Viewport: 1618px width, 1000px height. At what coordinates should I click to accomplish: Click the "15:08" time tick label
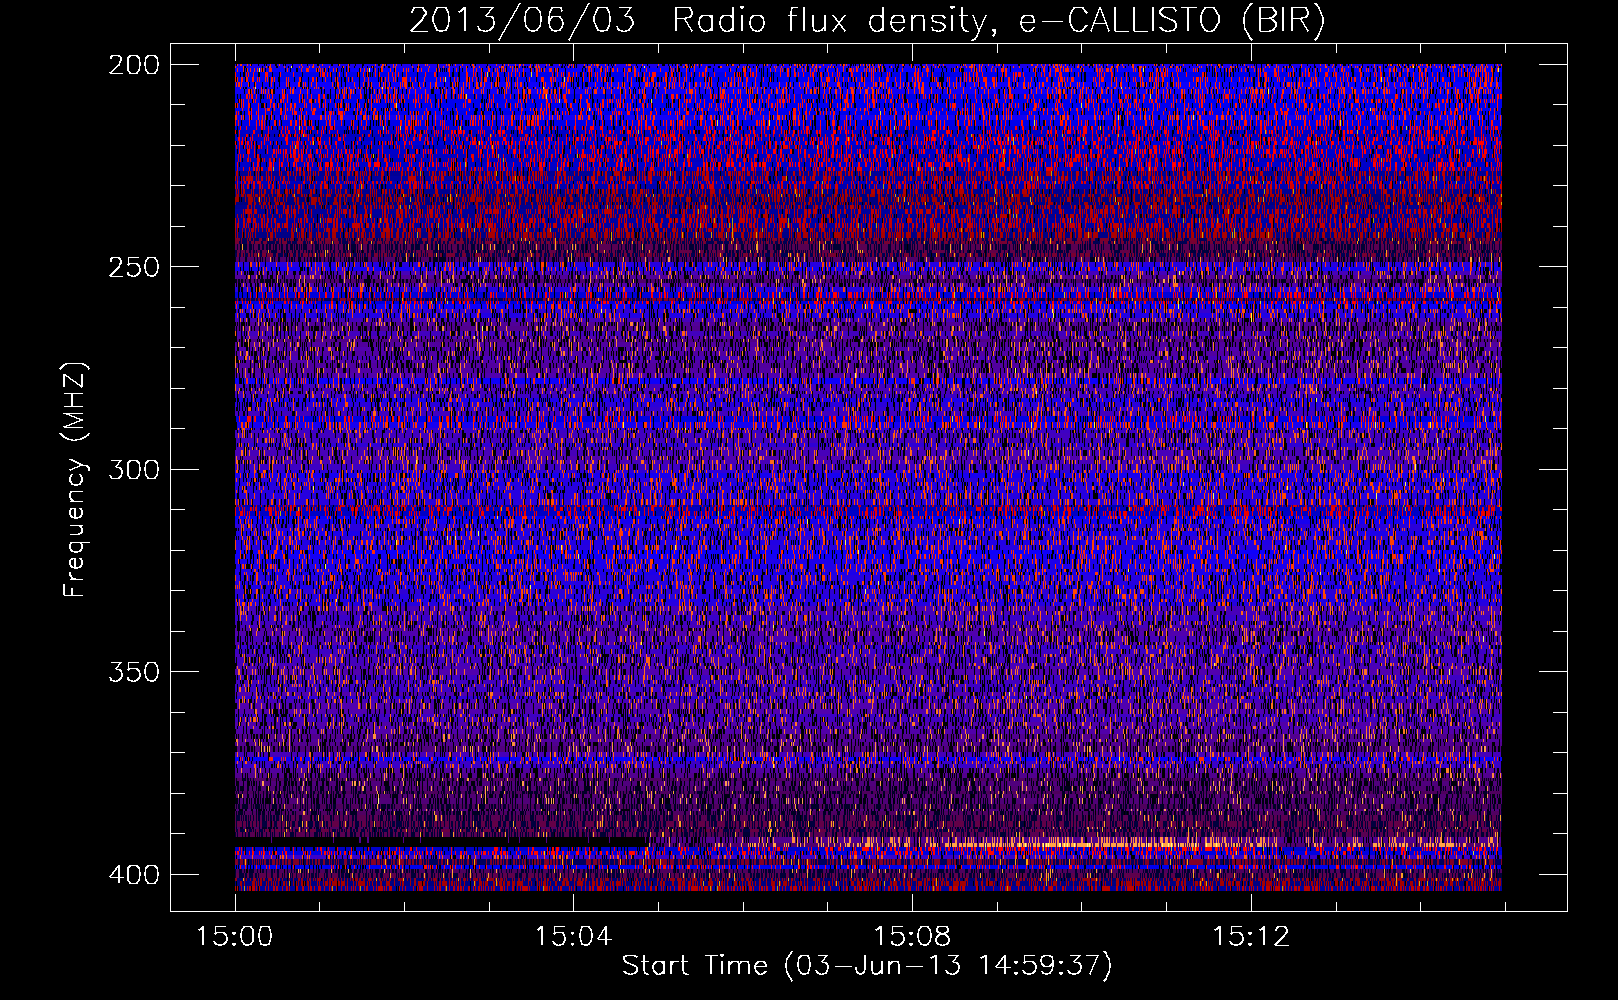(912, 937)
